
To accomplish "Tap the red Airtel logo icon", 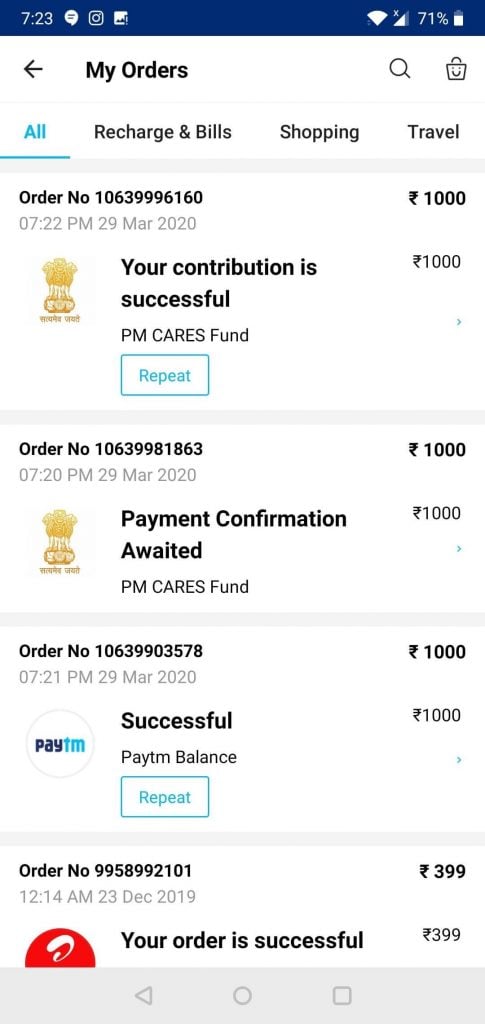I will (60, 948).
